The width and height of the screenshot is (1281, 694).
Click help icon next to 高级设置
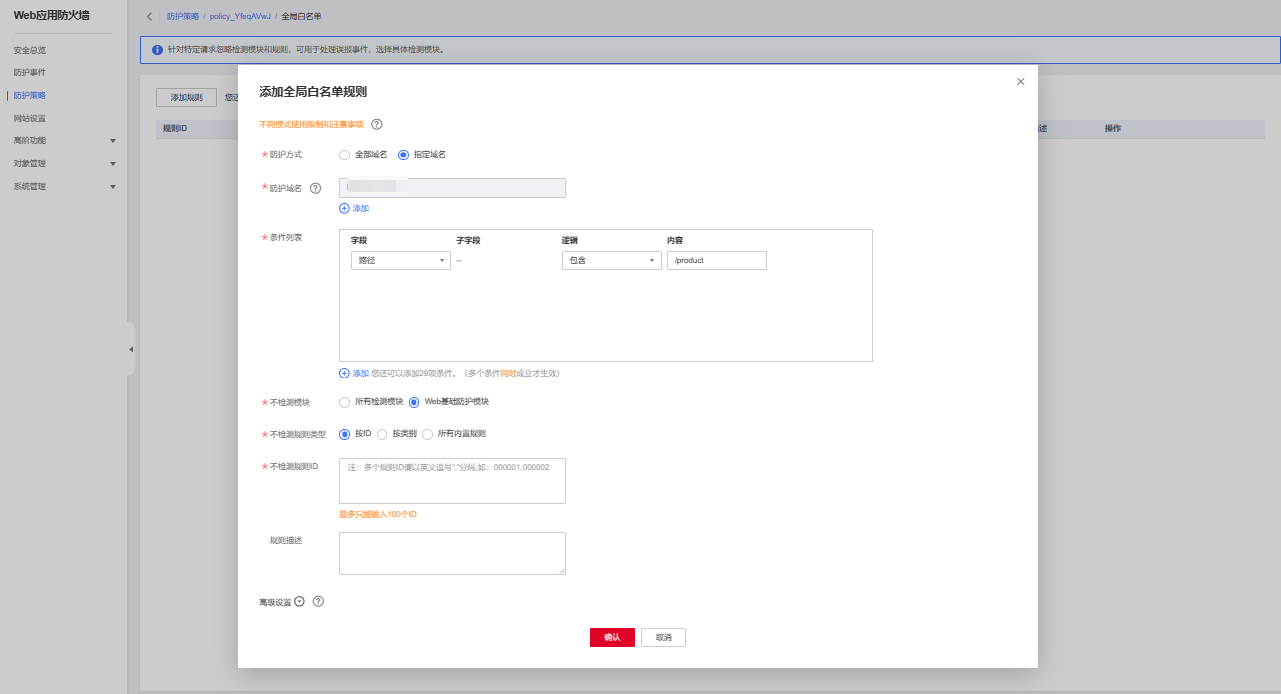[318, 602]
